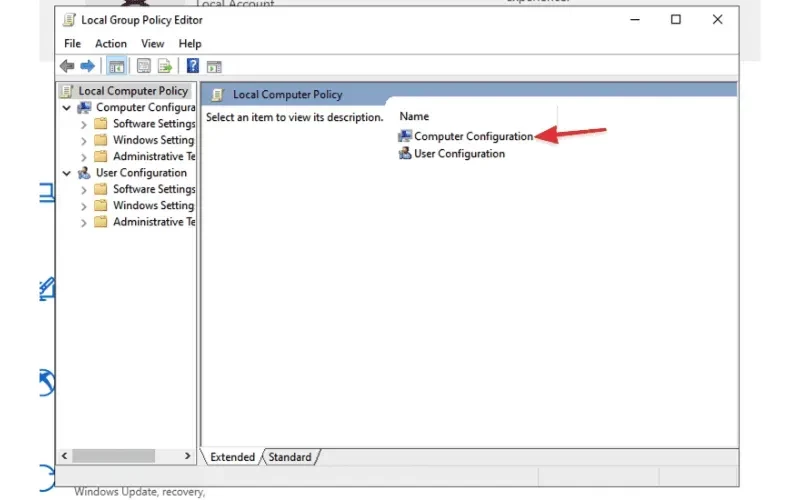This screenshot has height=500, width=800.
Task: Select Local Computer Policy in the tree
Action: (x=133, y=91)
